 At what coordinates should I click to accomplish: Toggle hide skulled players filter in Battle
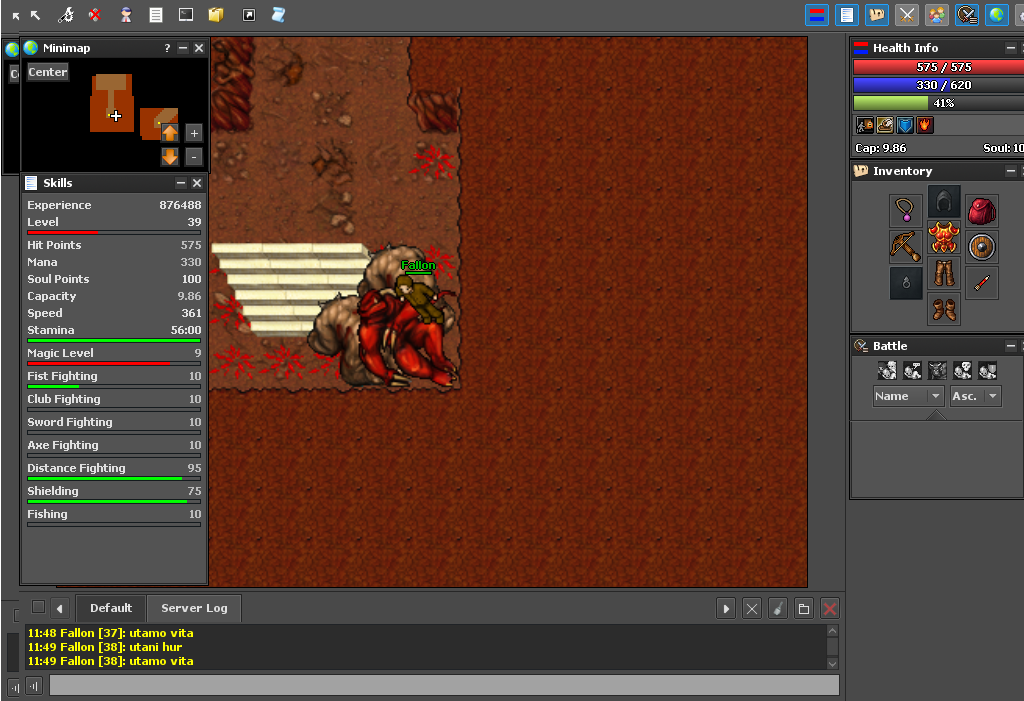click(963, 370)
